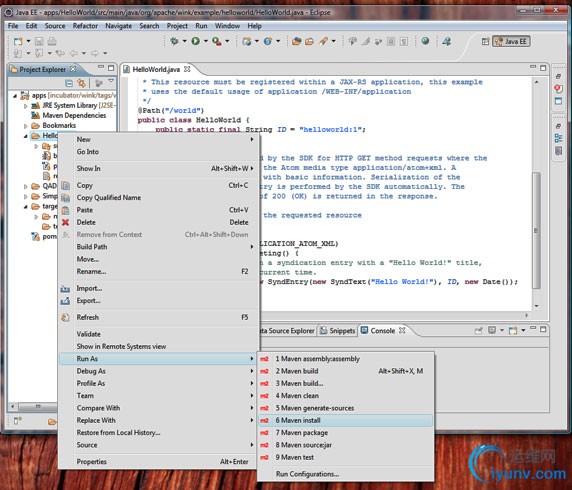The height and width of the screenshot is (490, 572).
Task: Click the Pin Console icon
Action: [x=478, y=330]
